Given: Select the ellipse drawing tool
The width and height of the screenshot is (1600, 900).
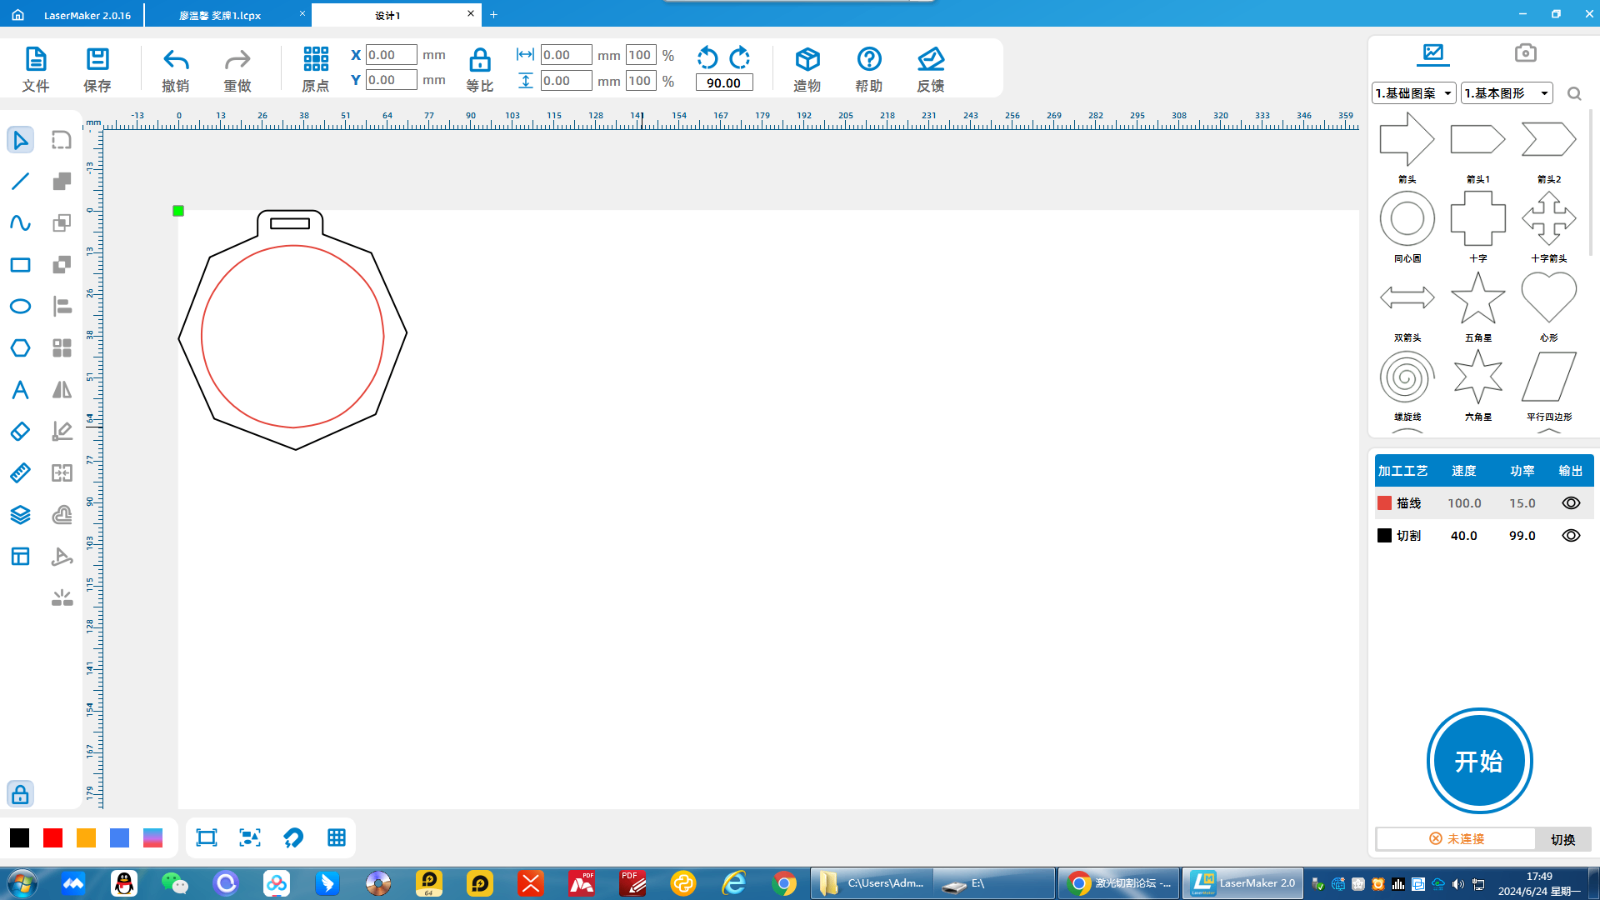Looking at the screenshot, I should coord(20,306).
